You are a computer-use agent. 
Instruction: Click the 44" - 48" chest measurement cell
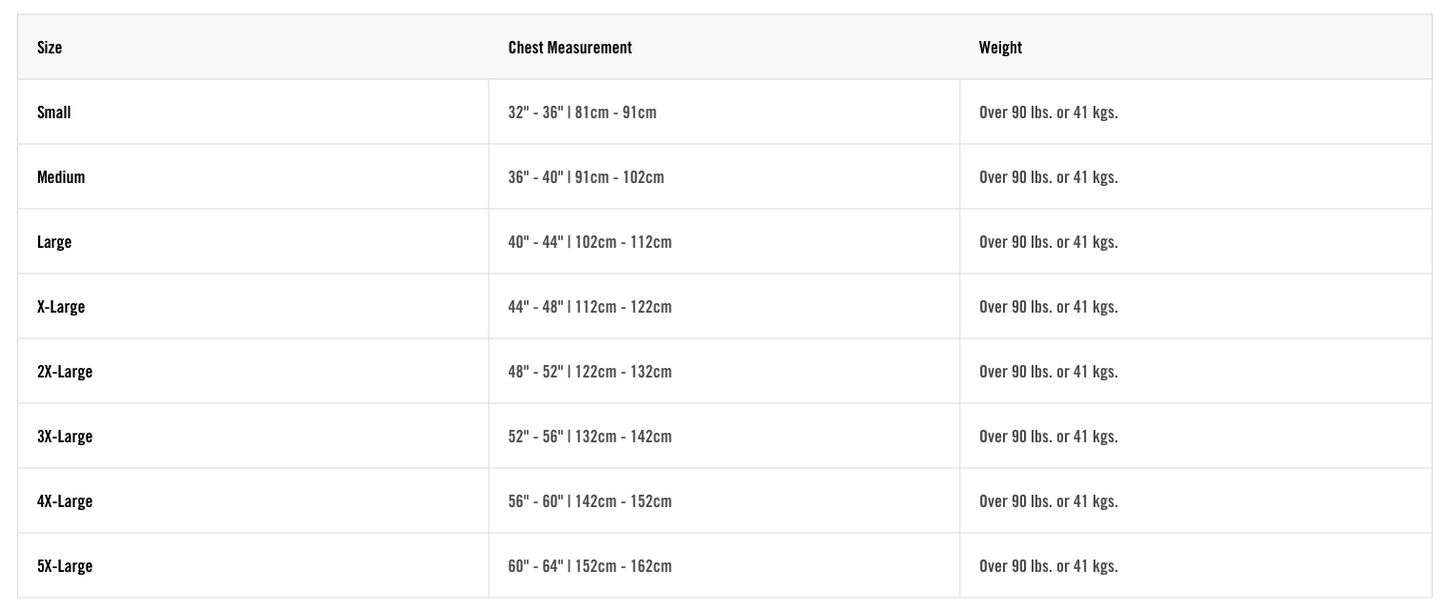[x=590, y=307]
